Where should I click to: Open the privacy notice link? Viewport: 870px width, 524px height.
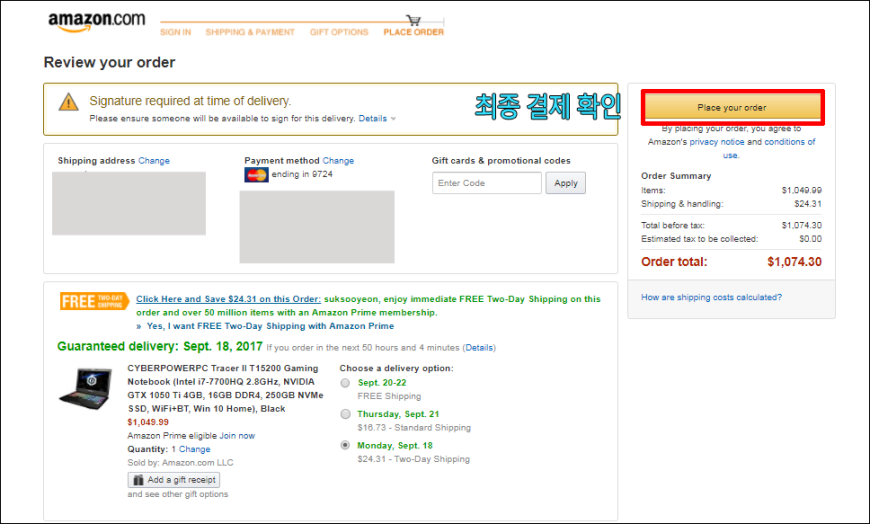click(716, 142)
